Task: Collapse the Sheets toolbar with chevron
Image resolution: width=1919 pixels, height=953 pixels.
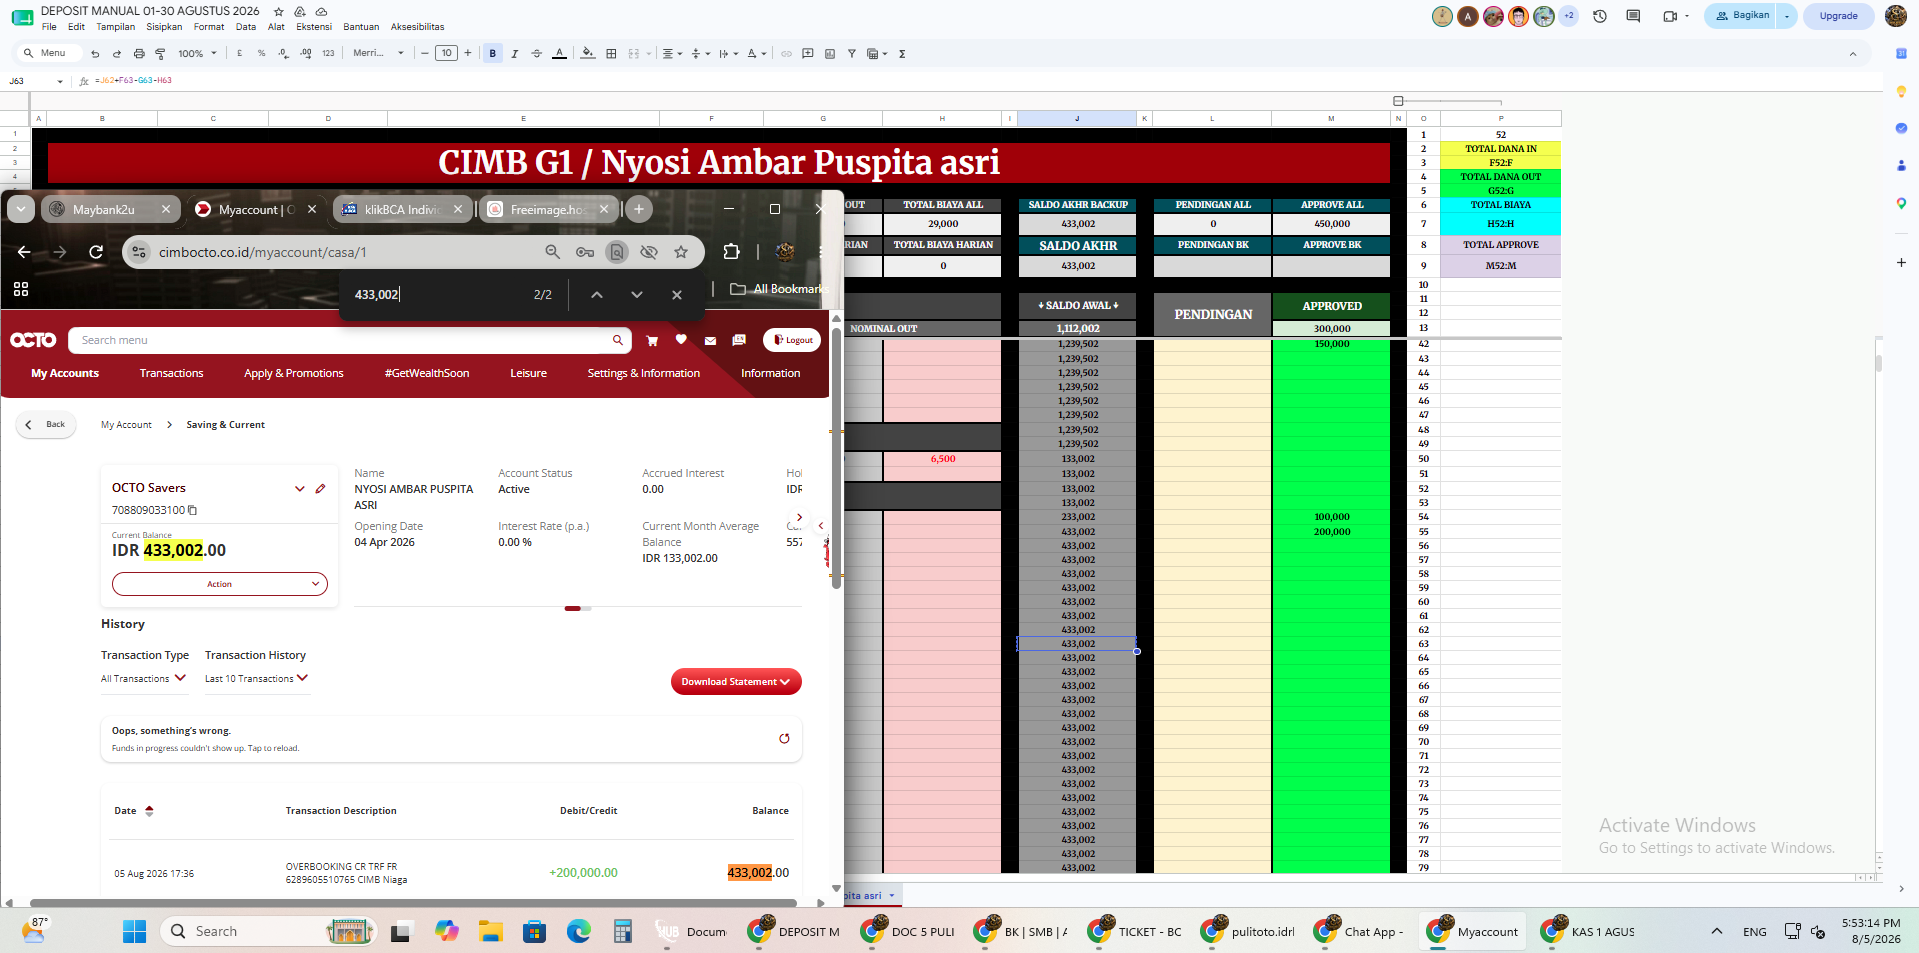Action: 1853,54
